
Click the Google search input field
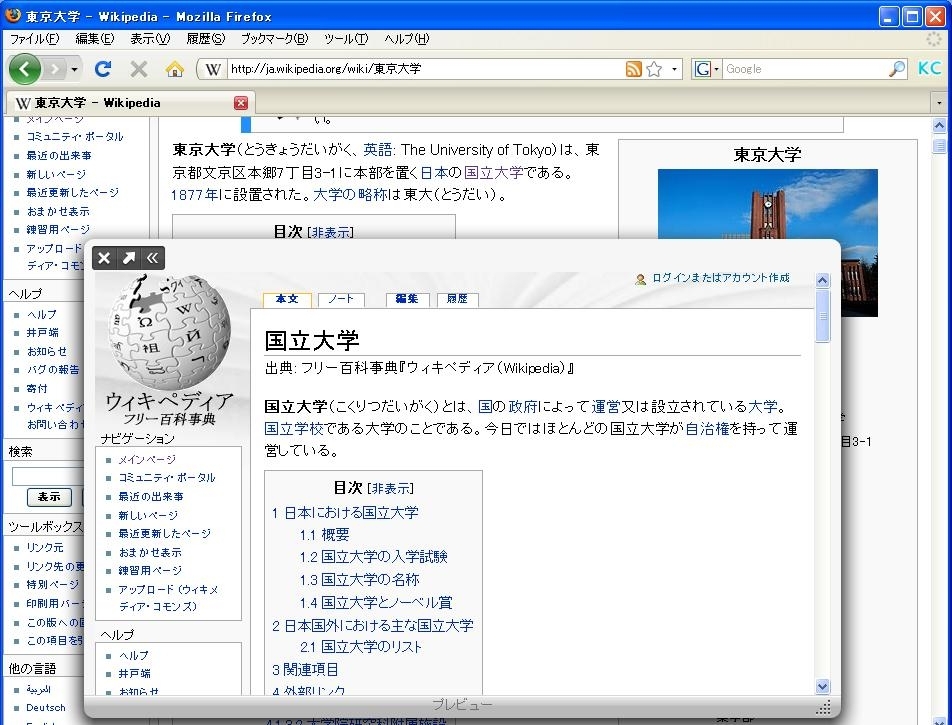pyautogui.click(x=805, y=69)
